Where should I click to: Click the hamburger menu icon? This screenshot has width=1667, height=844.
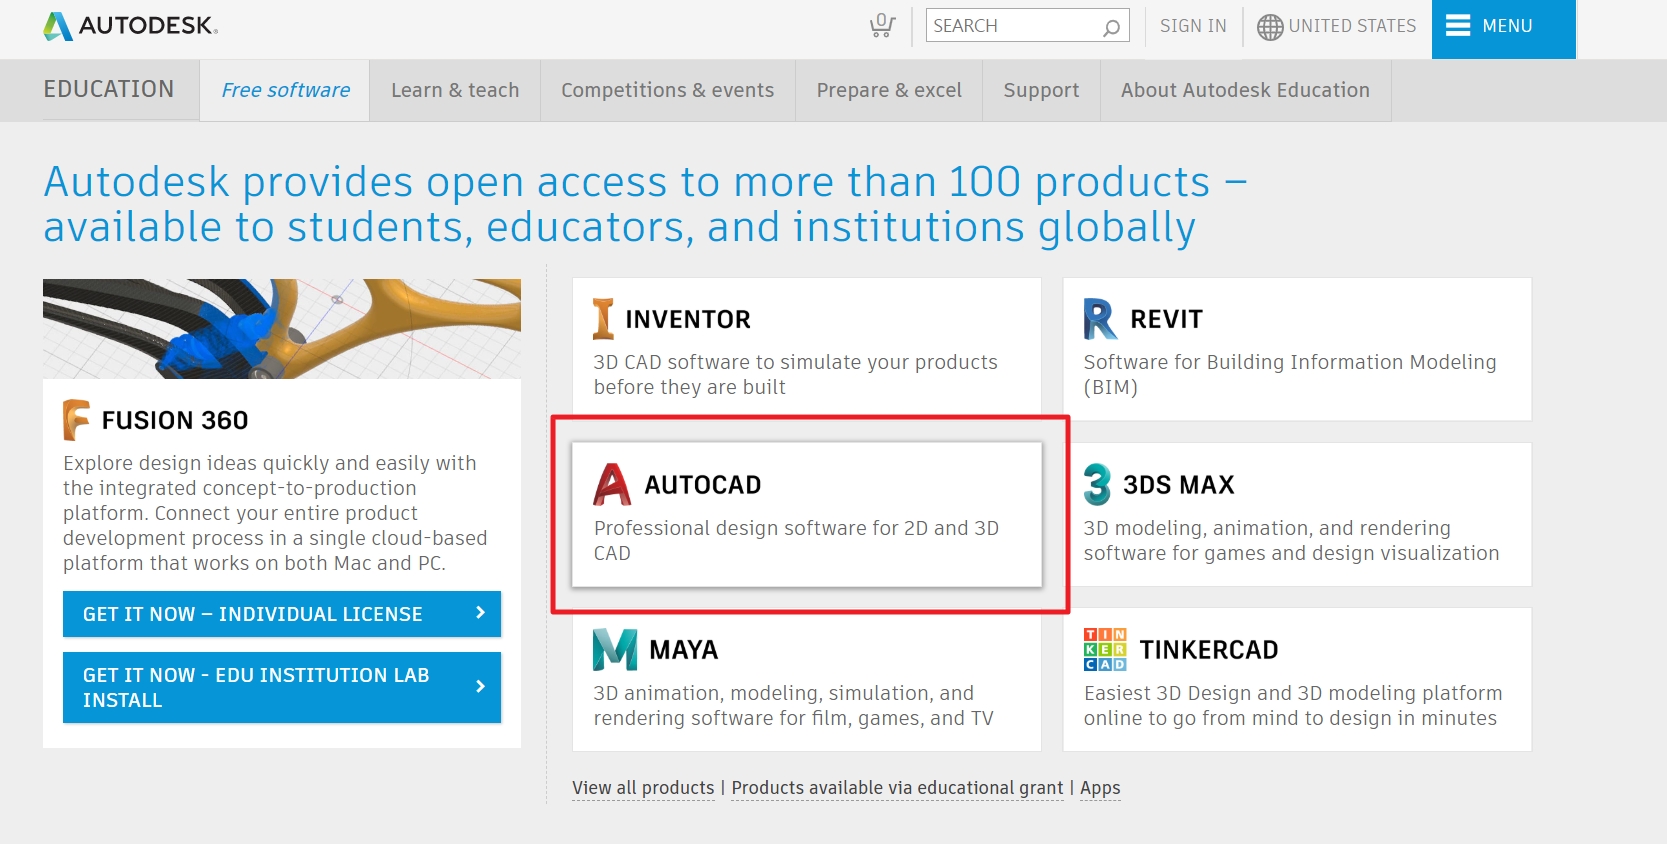[1458, 26]
